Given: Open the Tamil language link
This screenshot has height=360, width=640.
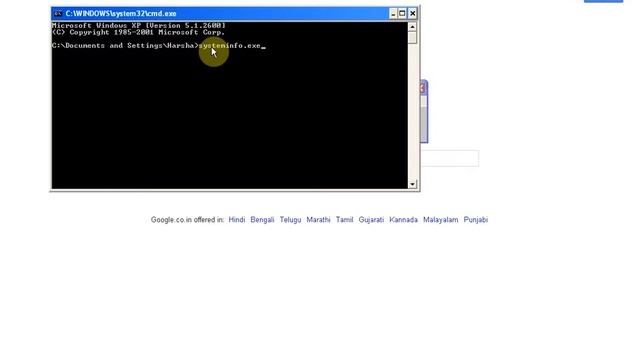Looking at the screenshot, I should click(344, 220).
